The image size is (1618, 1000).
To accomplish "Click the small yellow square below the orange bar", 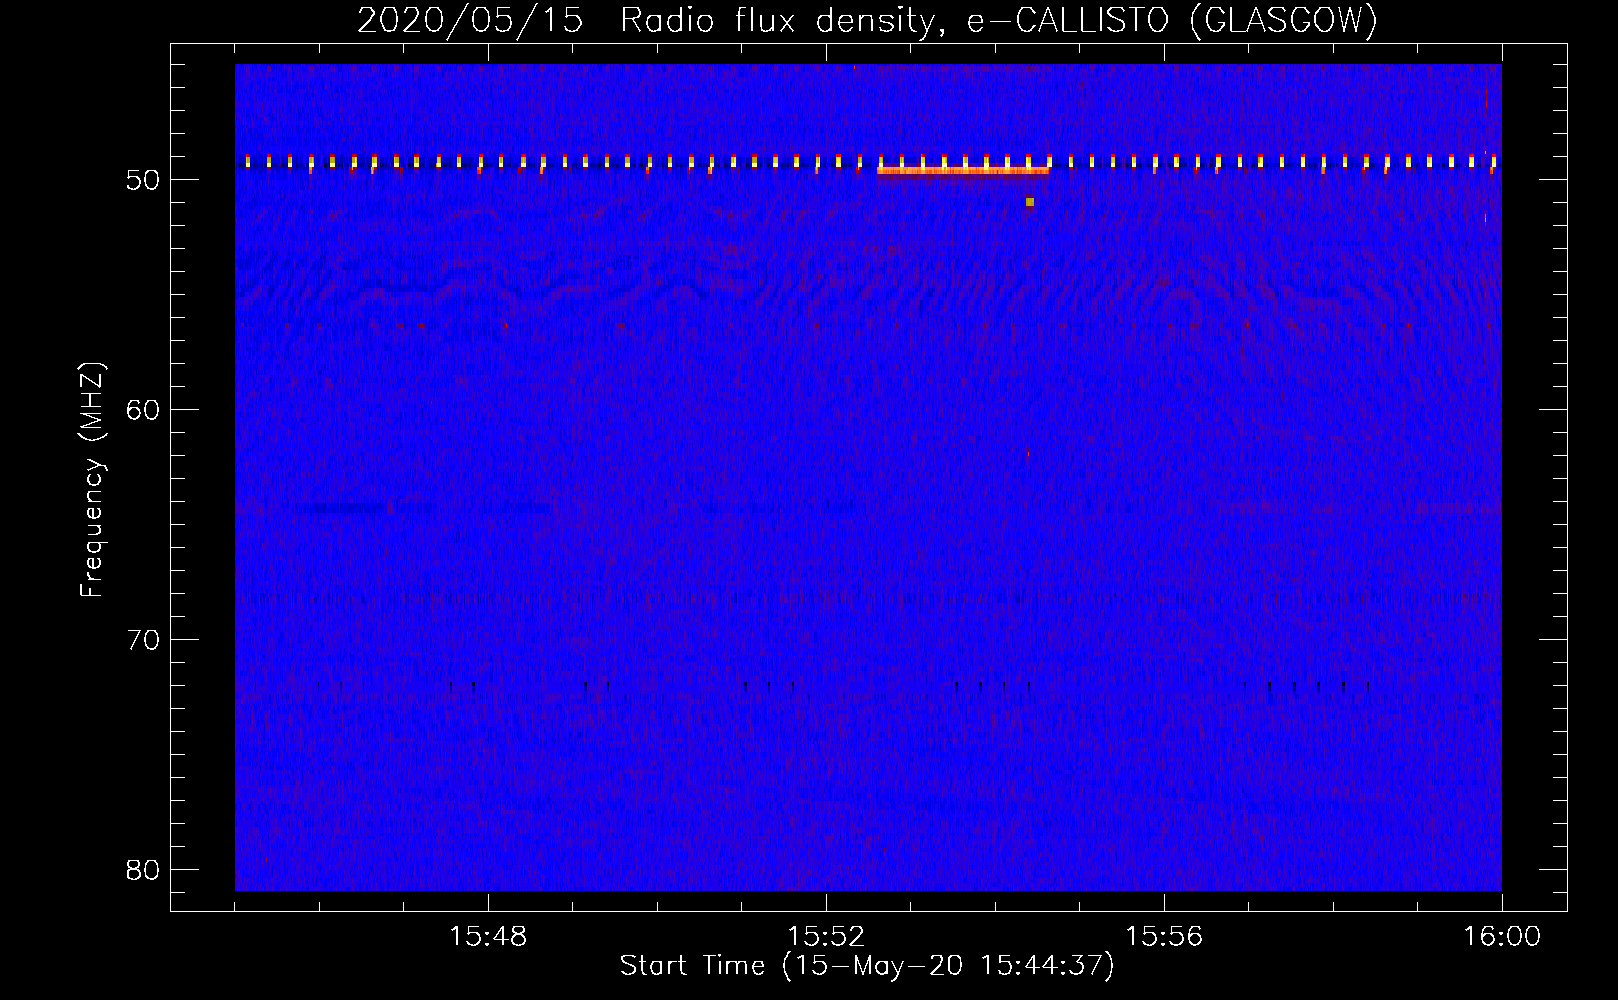I will point(1030,202).
